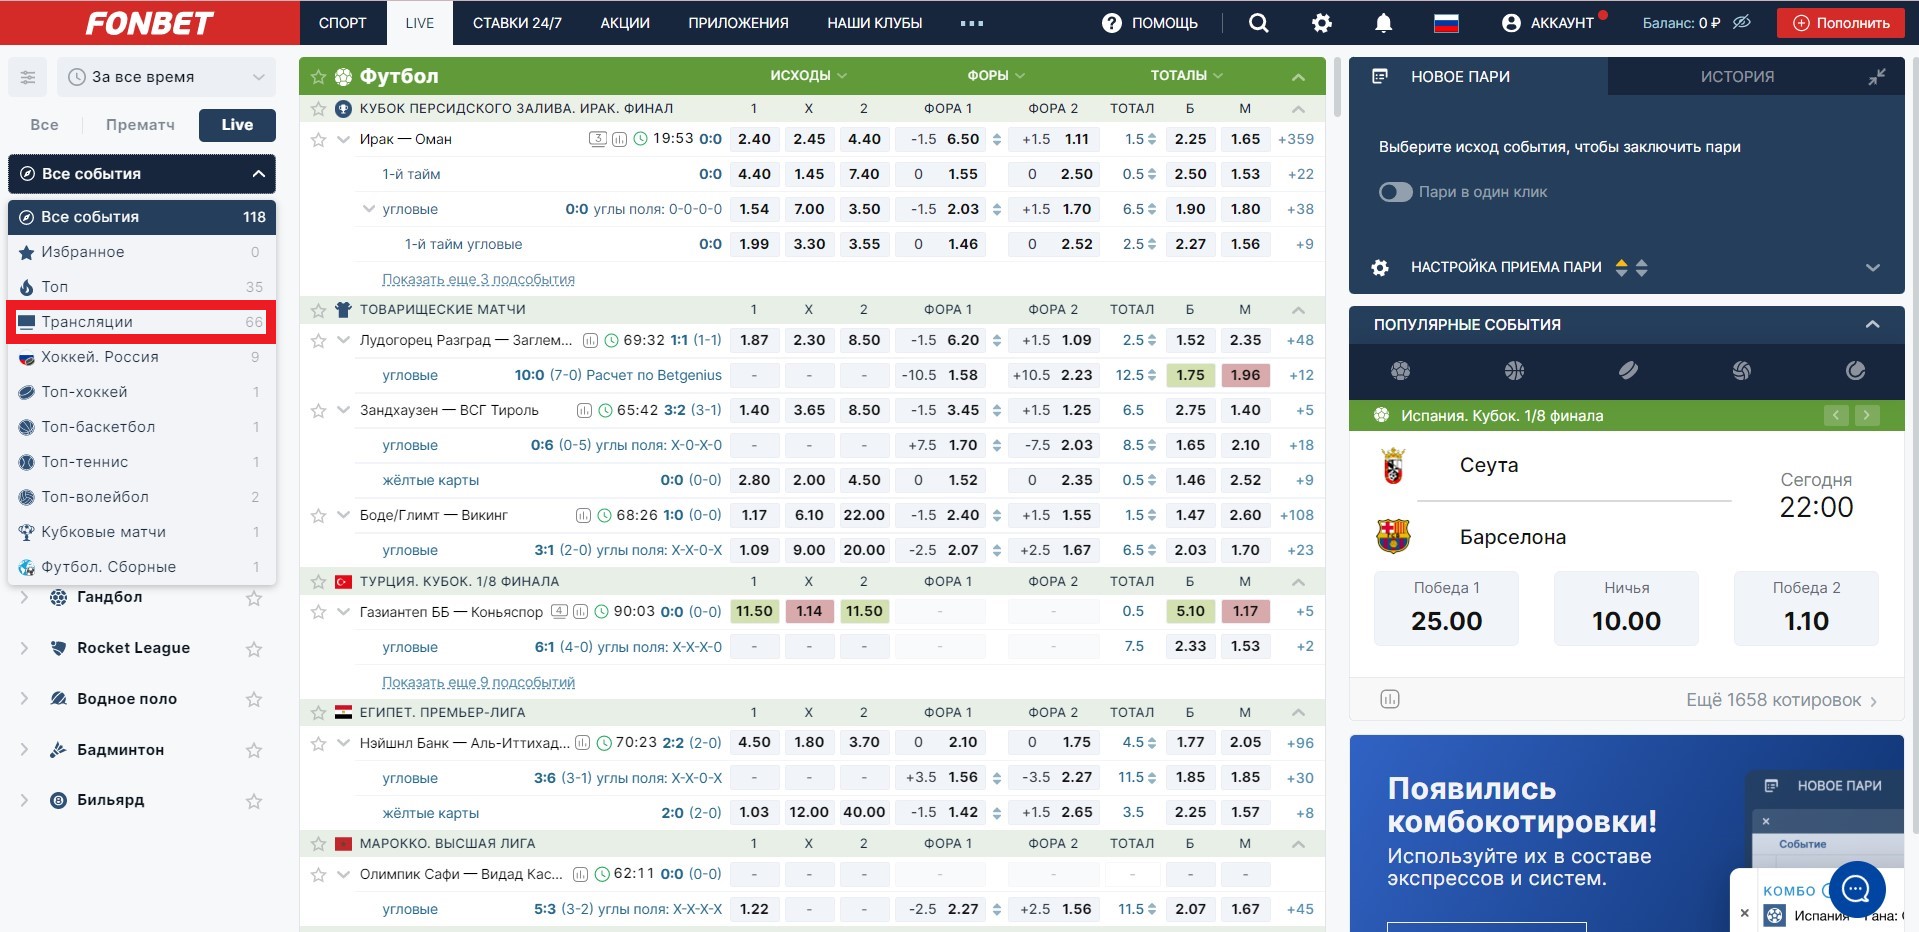The width and height of the screenshot is (1919, 932).
Task: Favorite the Rocket League star
Action: click(x=254, y=649)
